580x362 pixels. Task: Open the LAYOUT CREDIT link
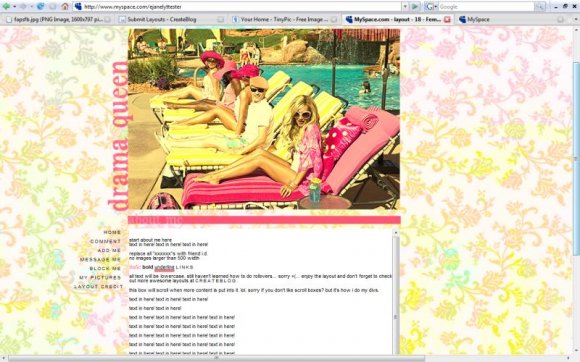tap(99, 287)
